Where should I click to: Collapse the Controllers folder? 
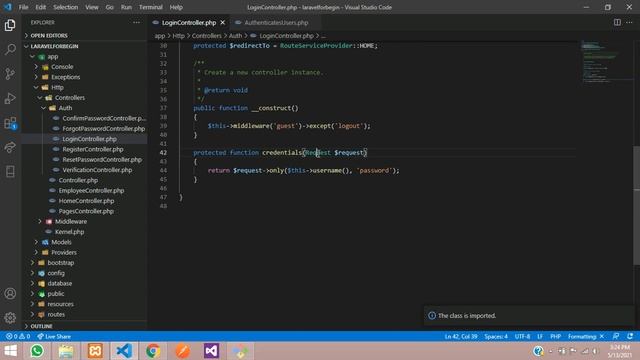(x=85, y=98)
